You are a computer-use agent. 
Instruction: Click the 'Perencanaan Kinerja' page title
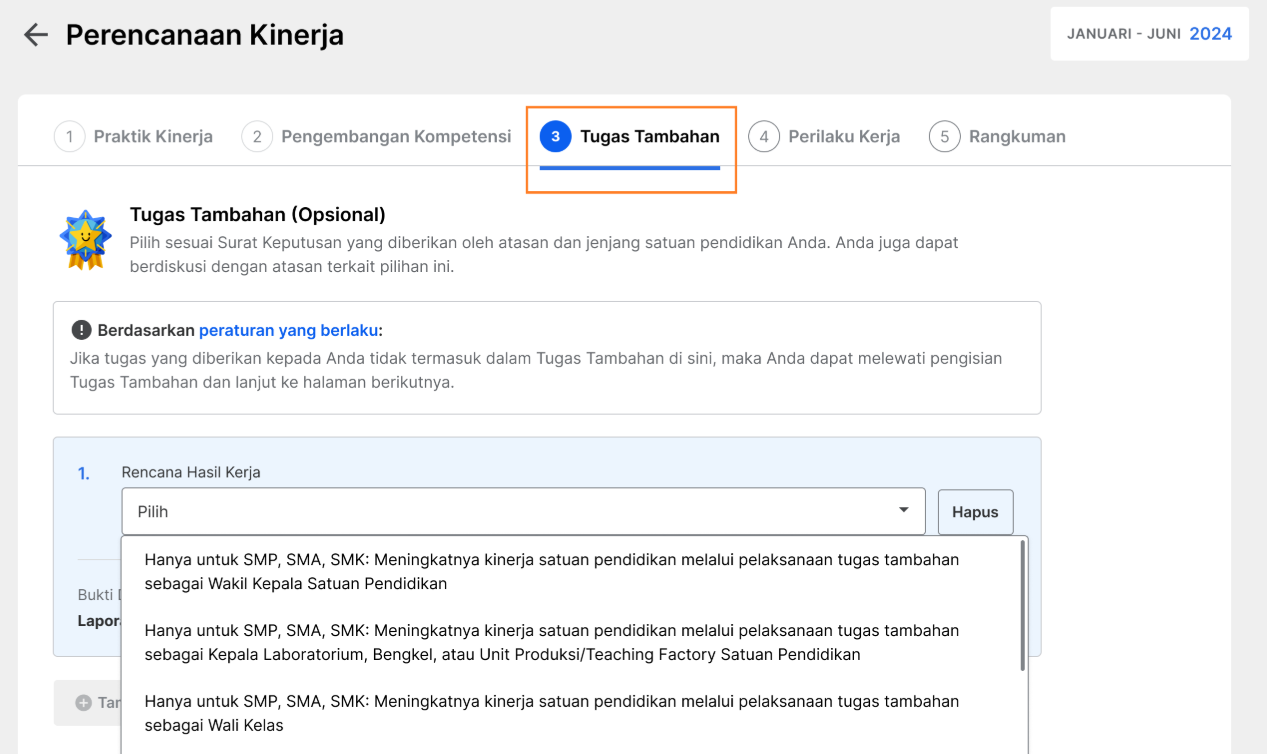pos(205,35)
